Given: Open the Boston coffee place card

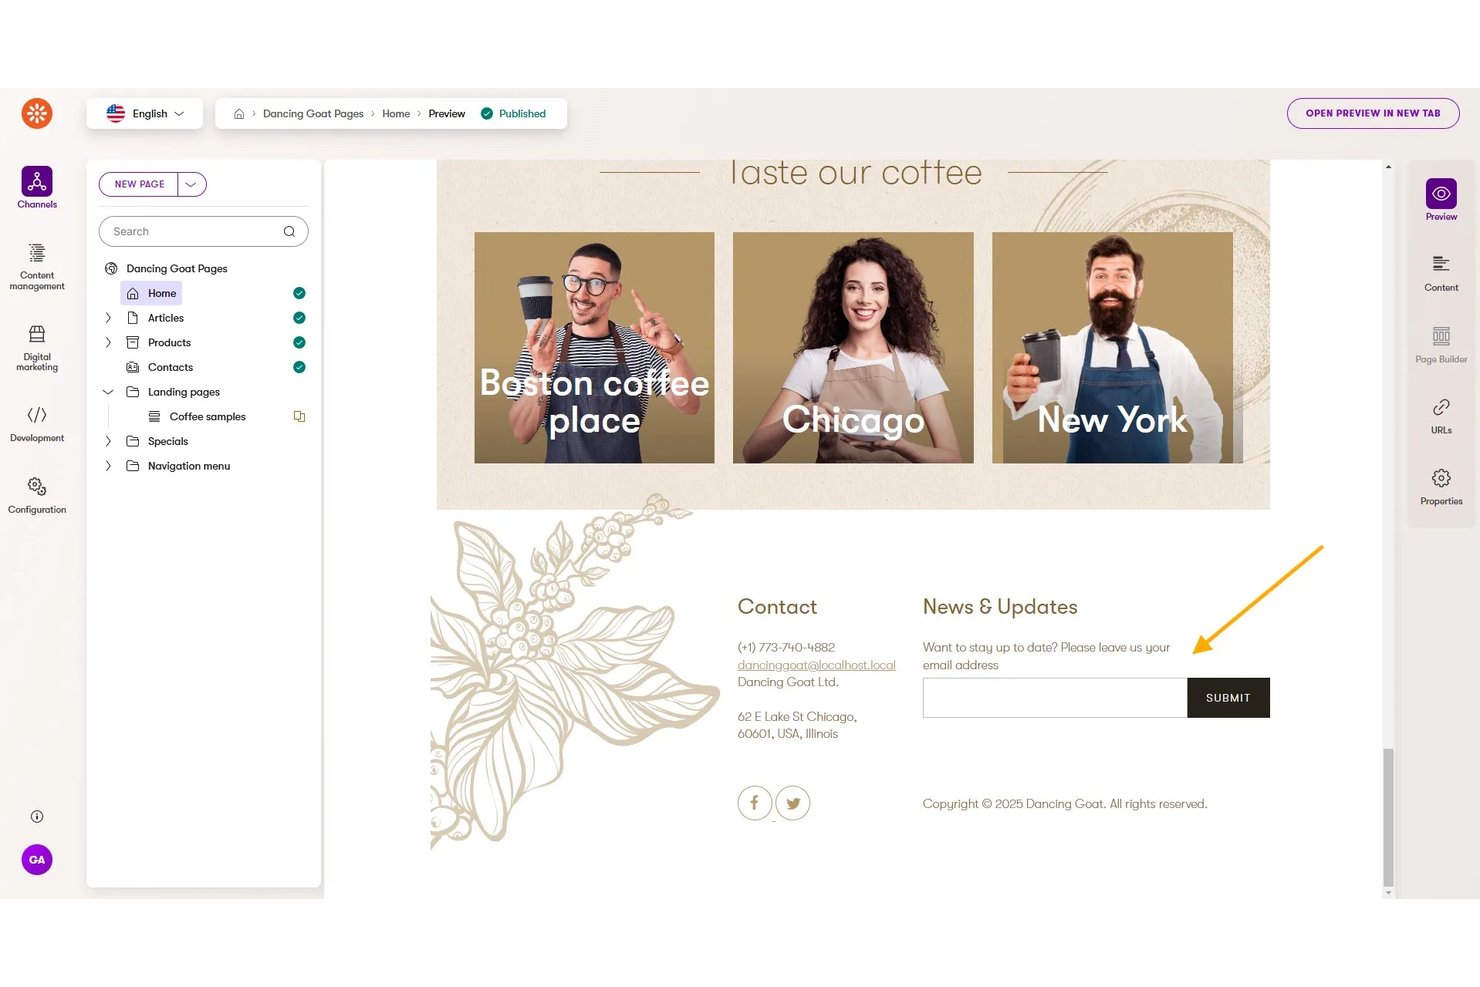Looking at the screenshot, I should tap(594, 348).
